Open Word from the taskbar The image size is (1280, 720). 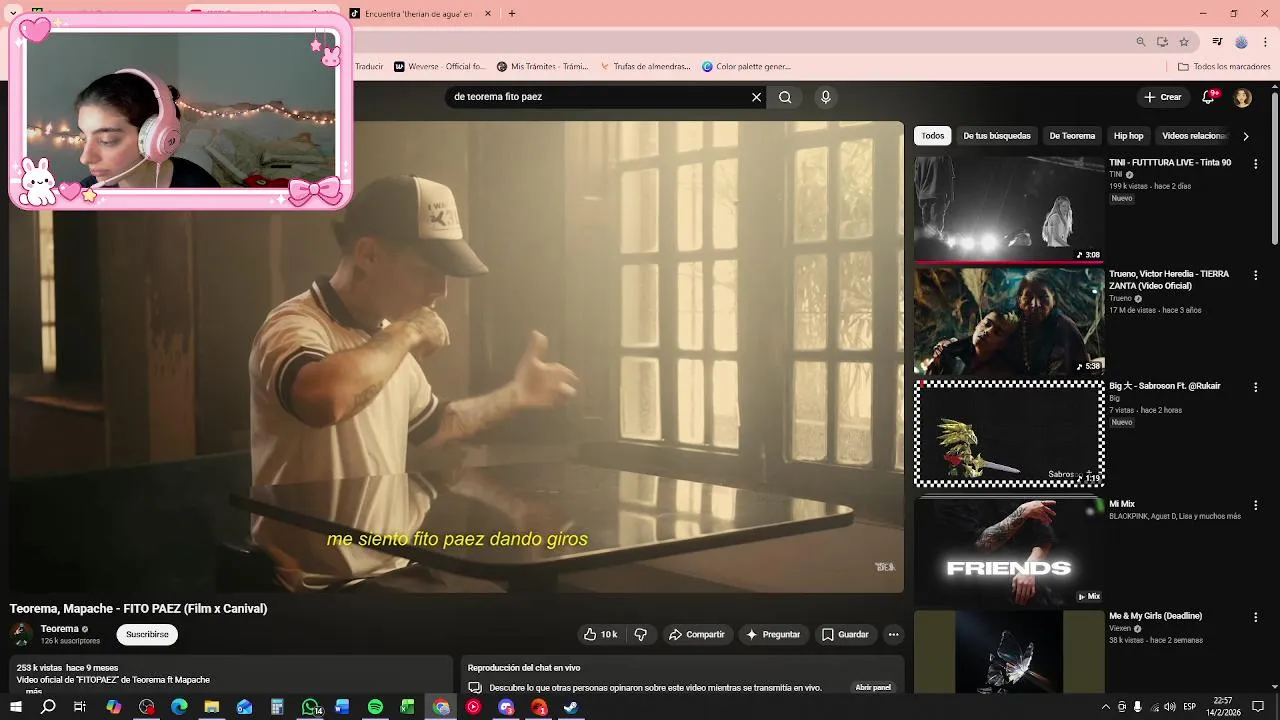pos(342,707)
